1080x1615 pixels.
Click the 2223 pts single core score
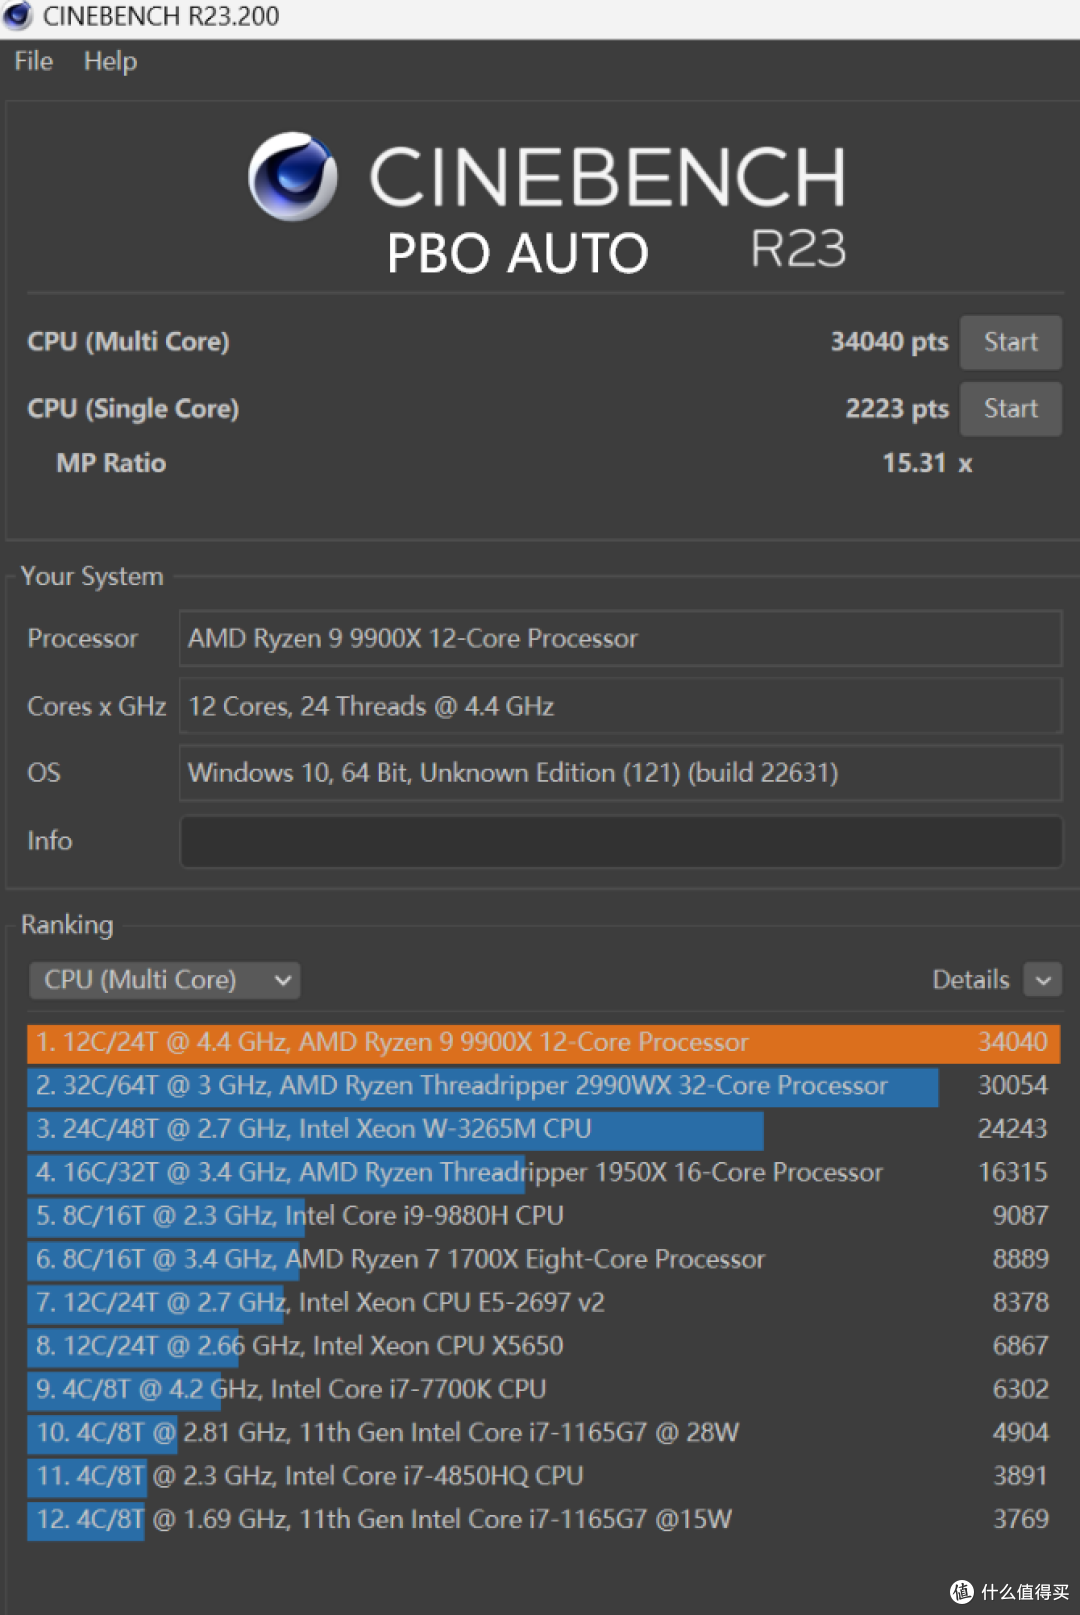coord(897,408)
